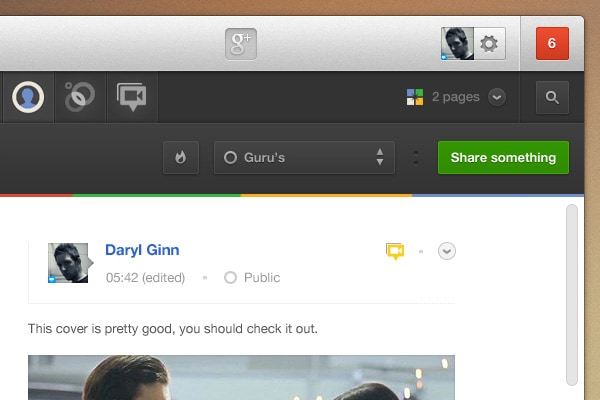
Task: Open the Guru's circle selector
Action: click(x=304, y=157)
